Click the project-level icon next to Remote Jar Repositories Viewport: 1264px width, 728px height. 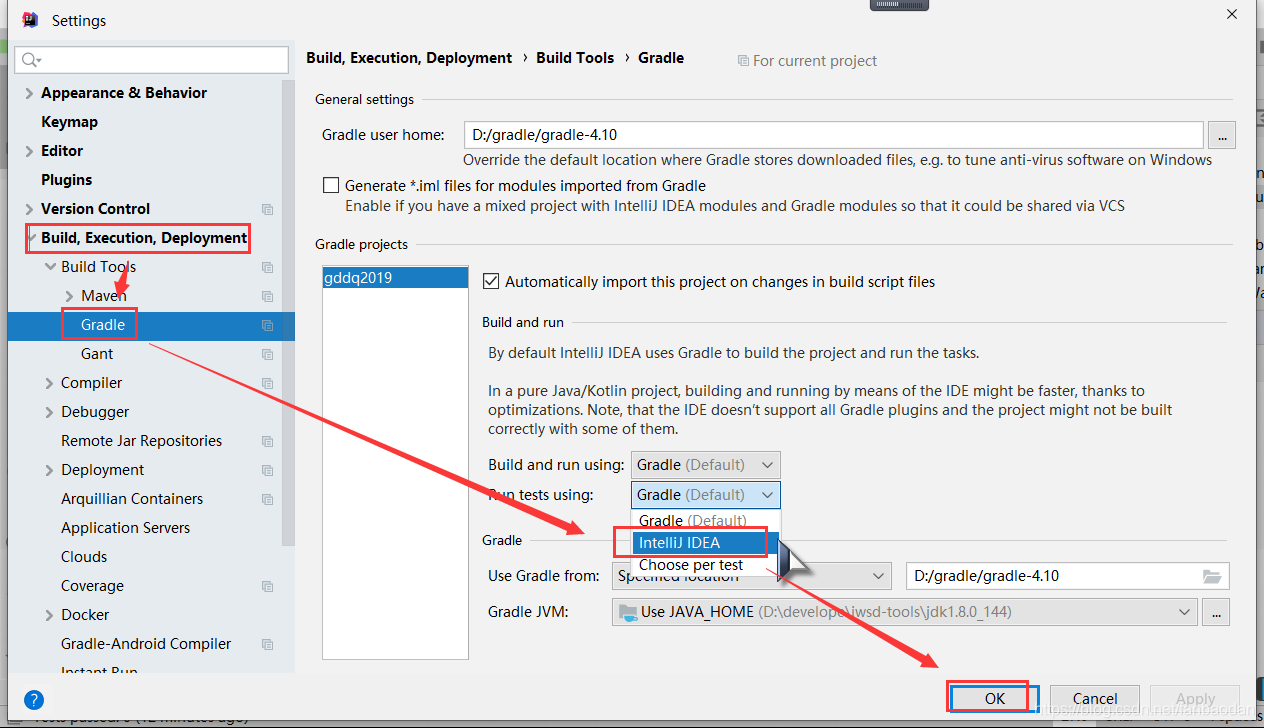[x=267, y=441]
